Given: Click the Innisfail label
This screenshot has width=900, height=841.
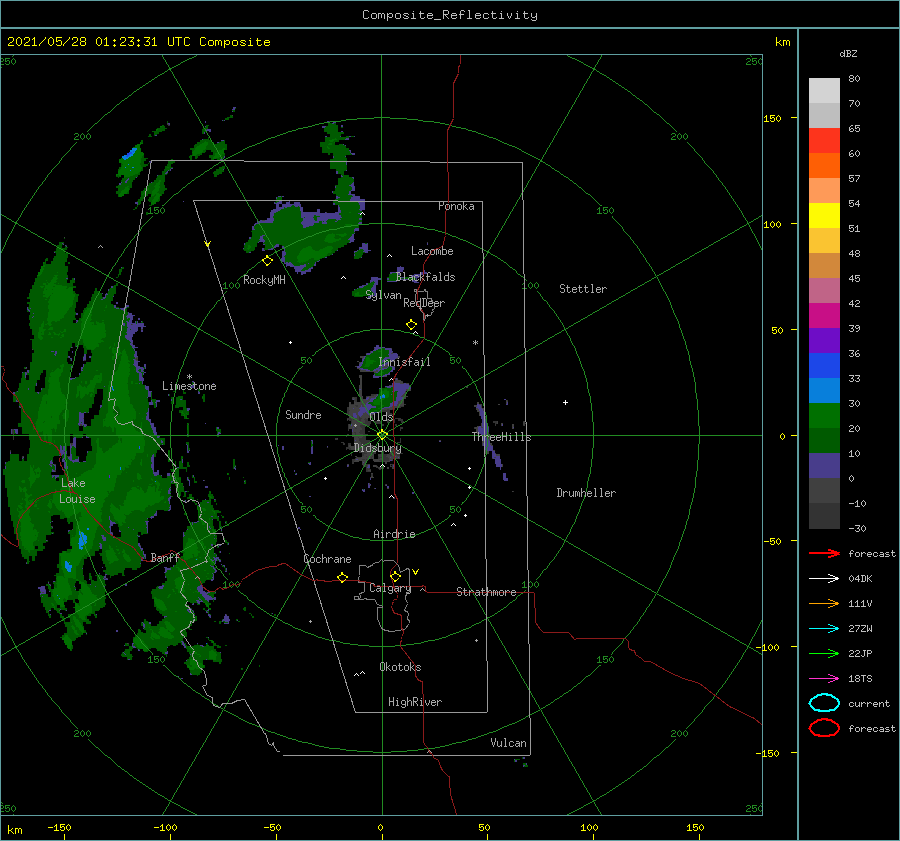Looking at the screenshot, I should click(404, 362).
